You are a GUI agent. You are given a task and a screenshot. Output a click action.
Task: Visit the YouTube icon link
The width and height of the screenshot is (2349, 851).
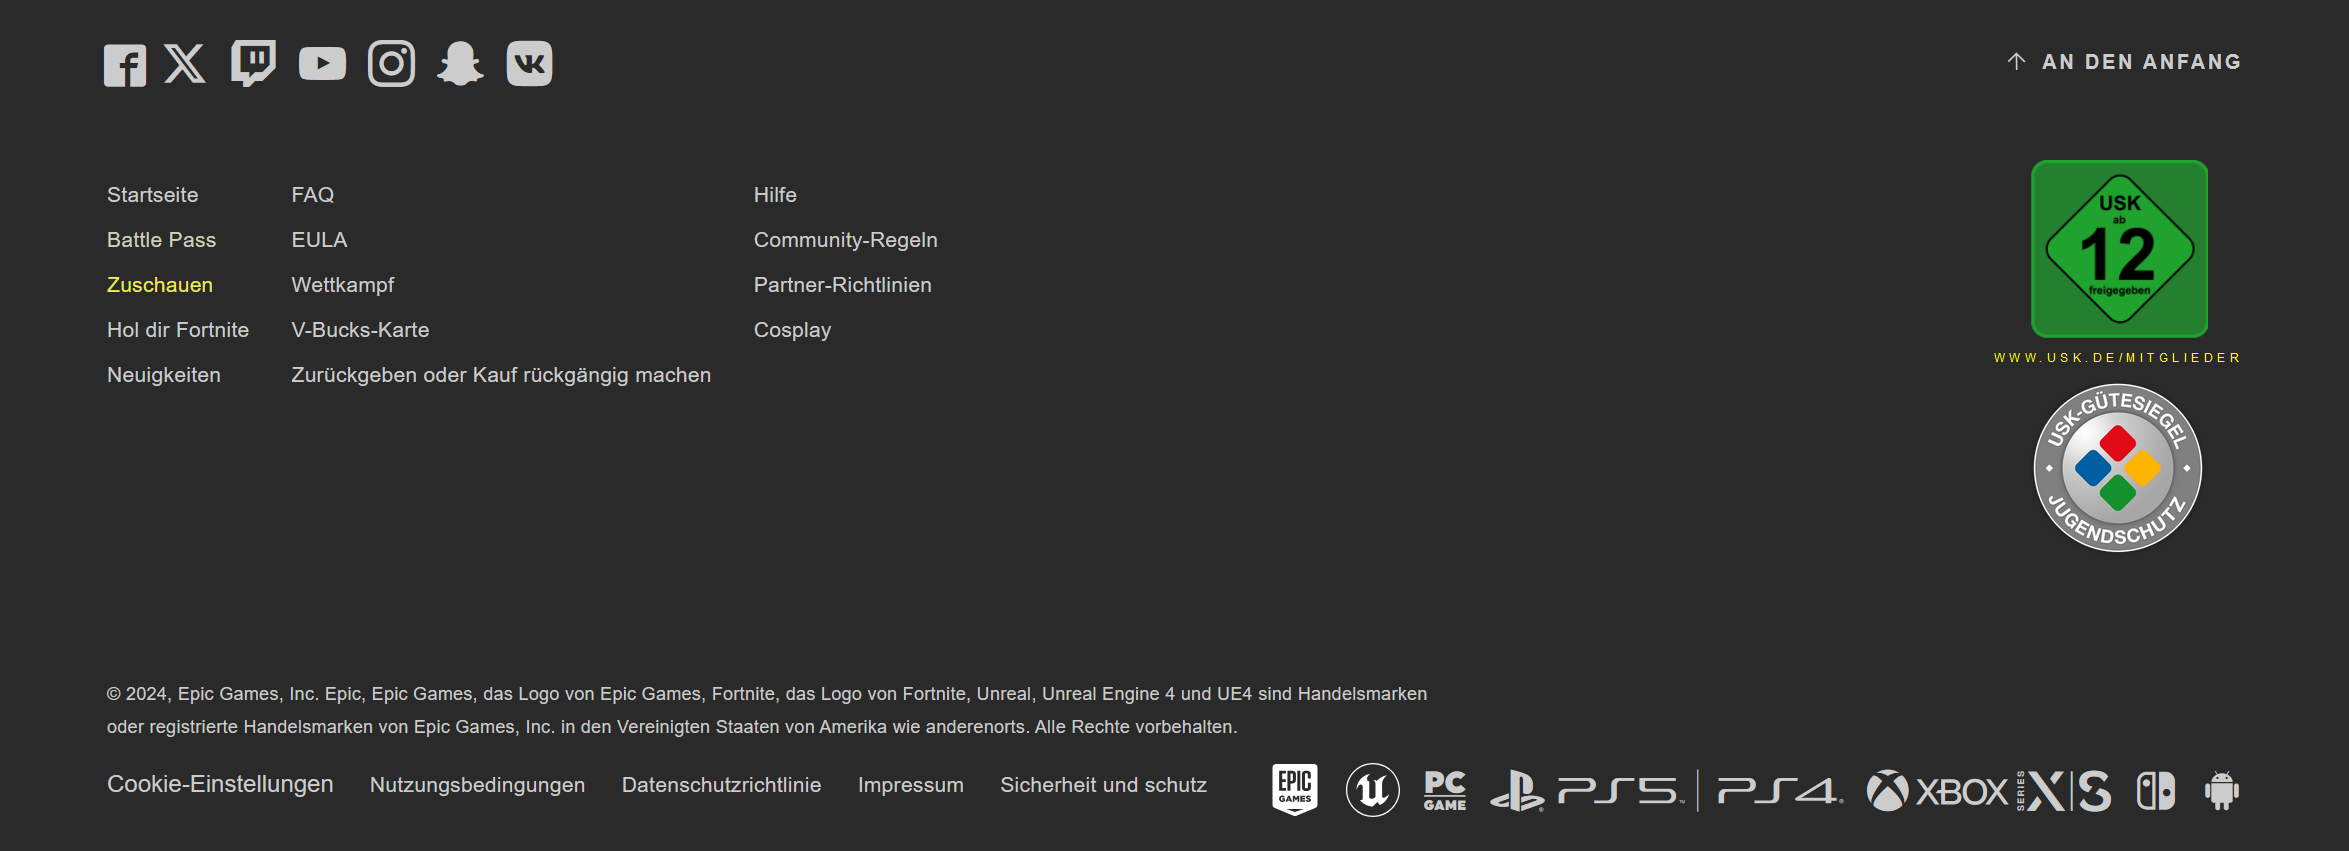(322, 64)
